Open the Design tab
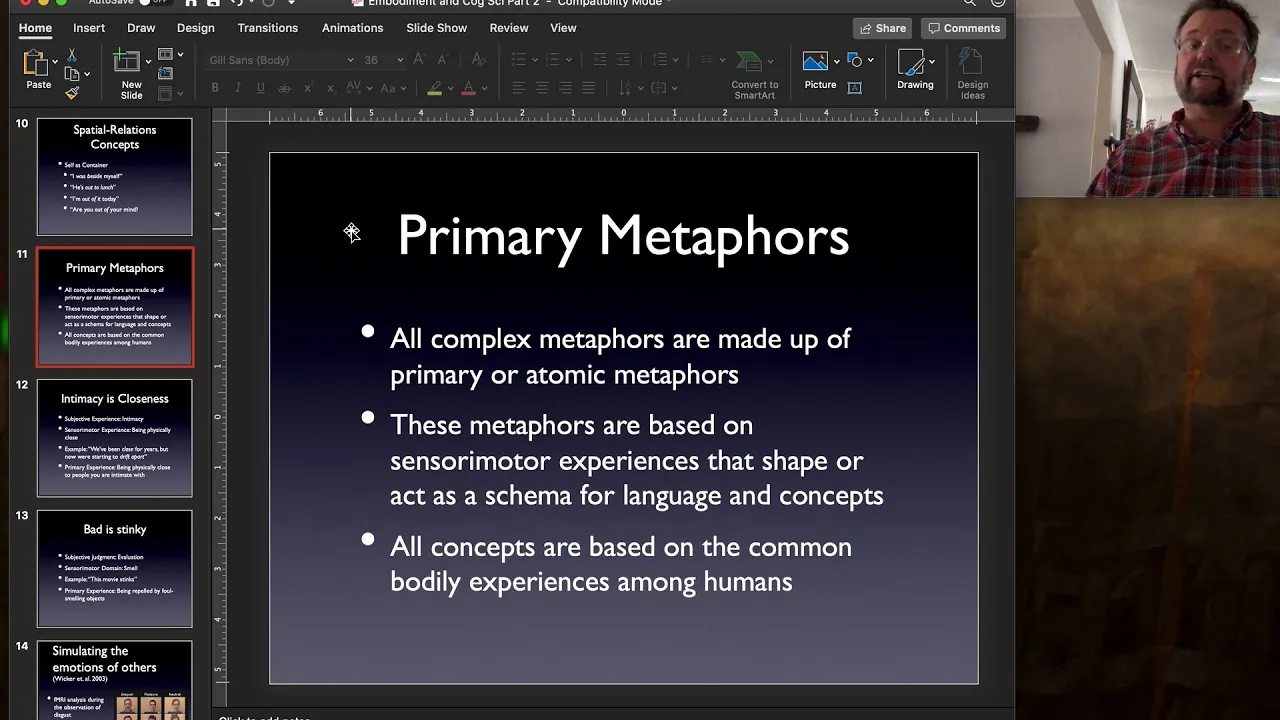 (x=196, y=28)
